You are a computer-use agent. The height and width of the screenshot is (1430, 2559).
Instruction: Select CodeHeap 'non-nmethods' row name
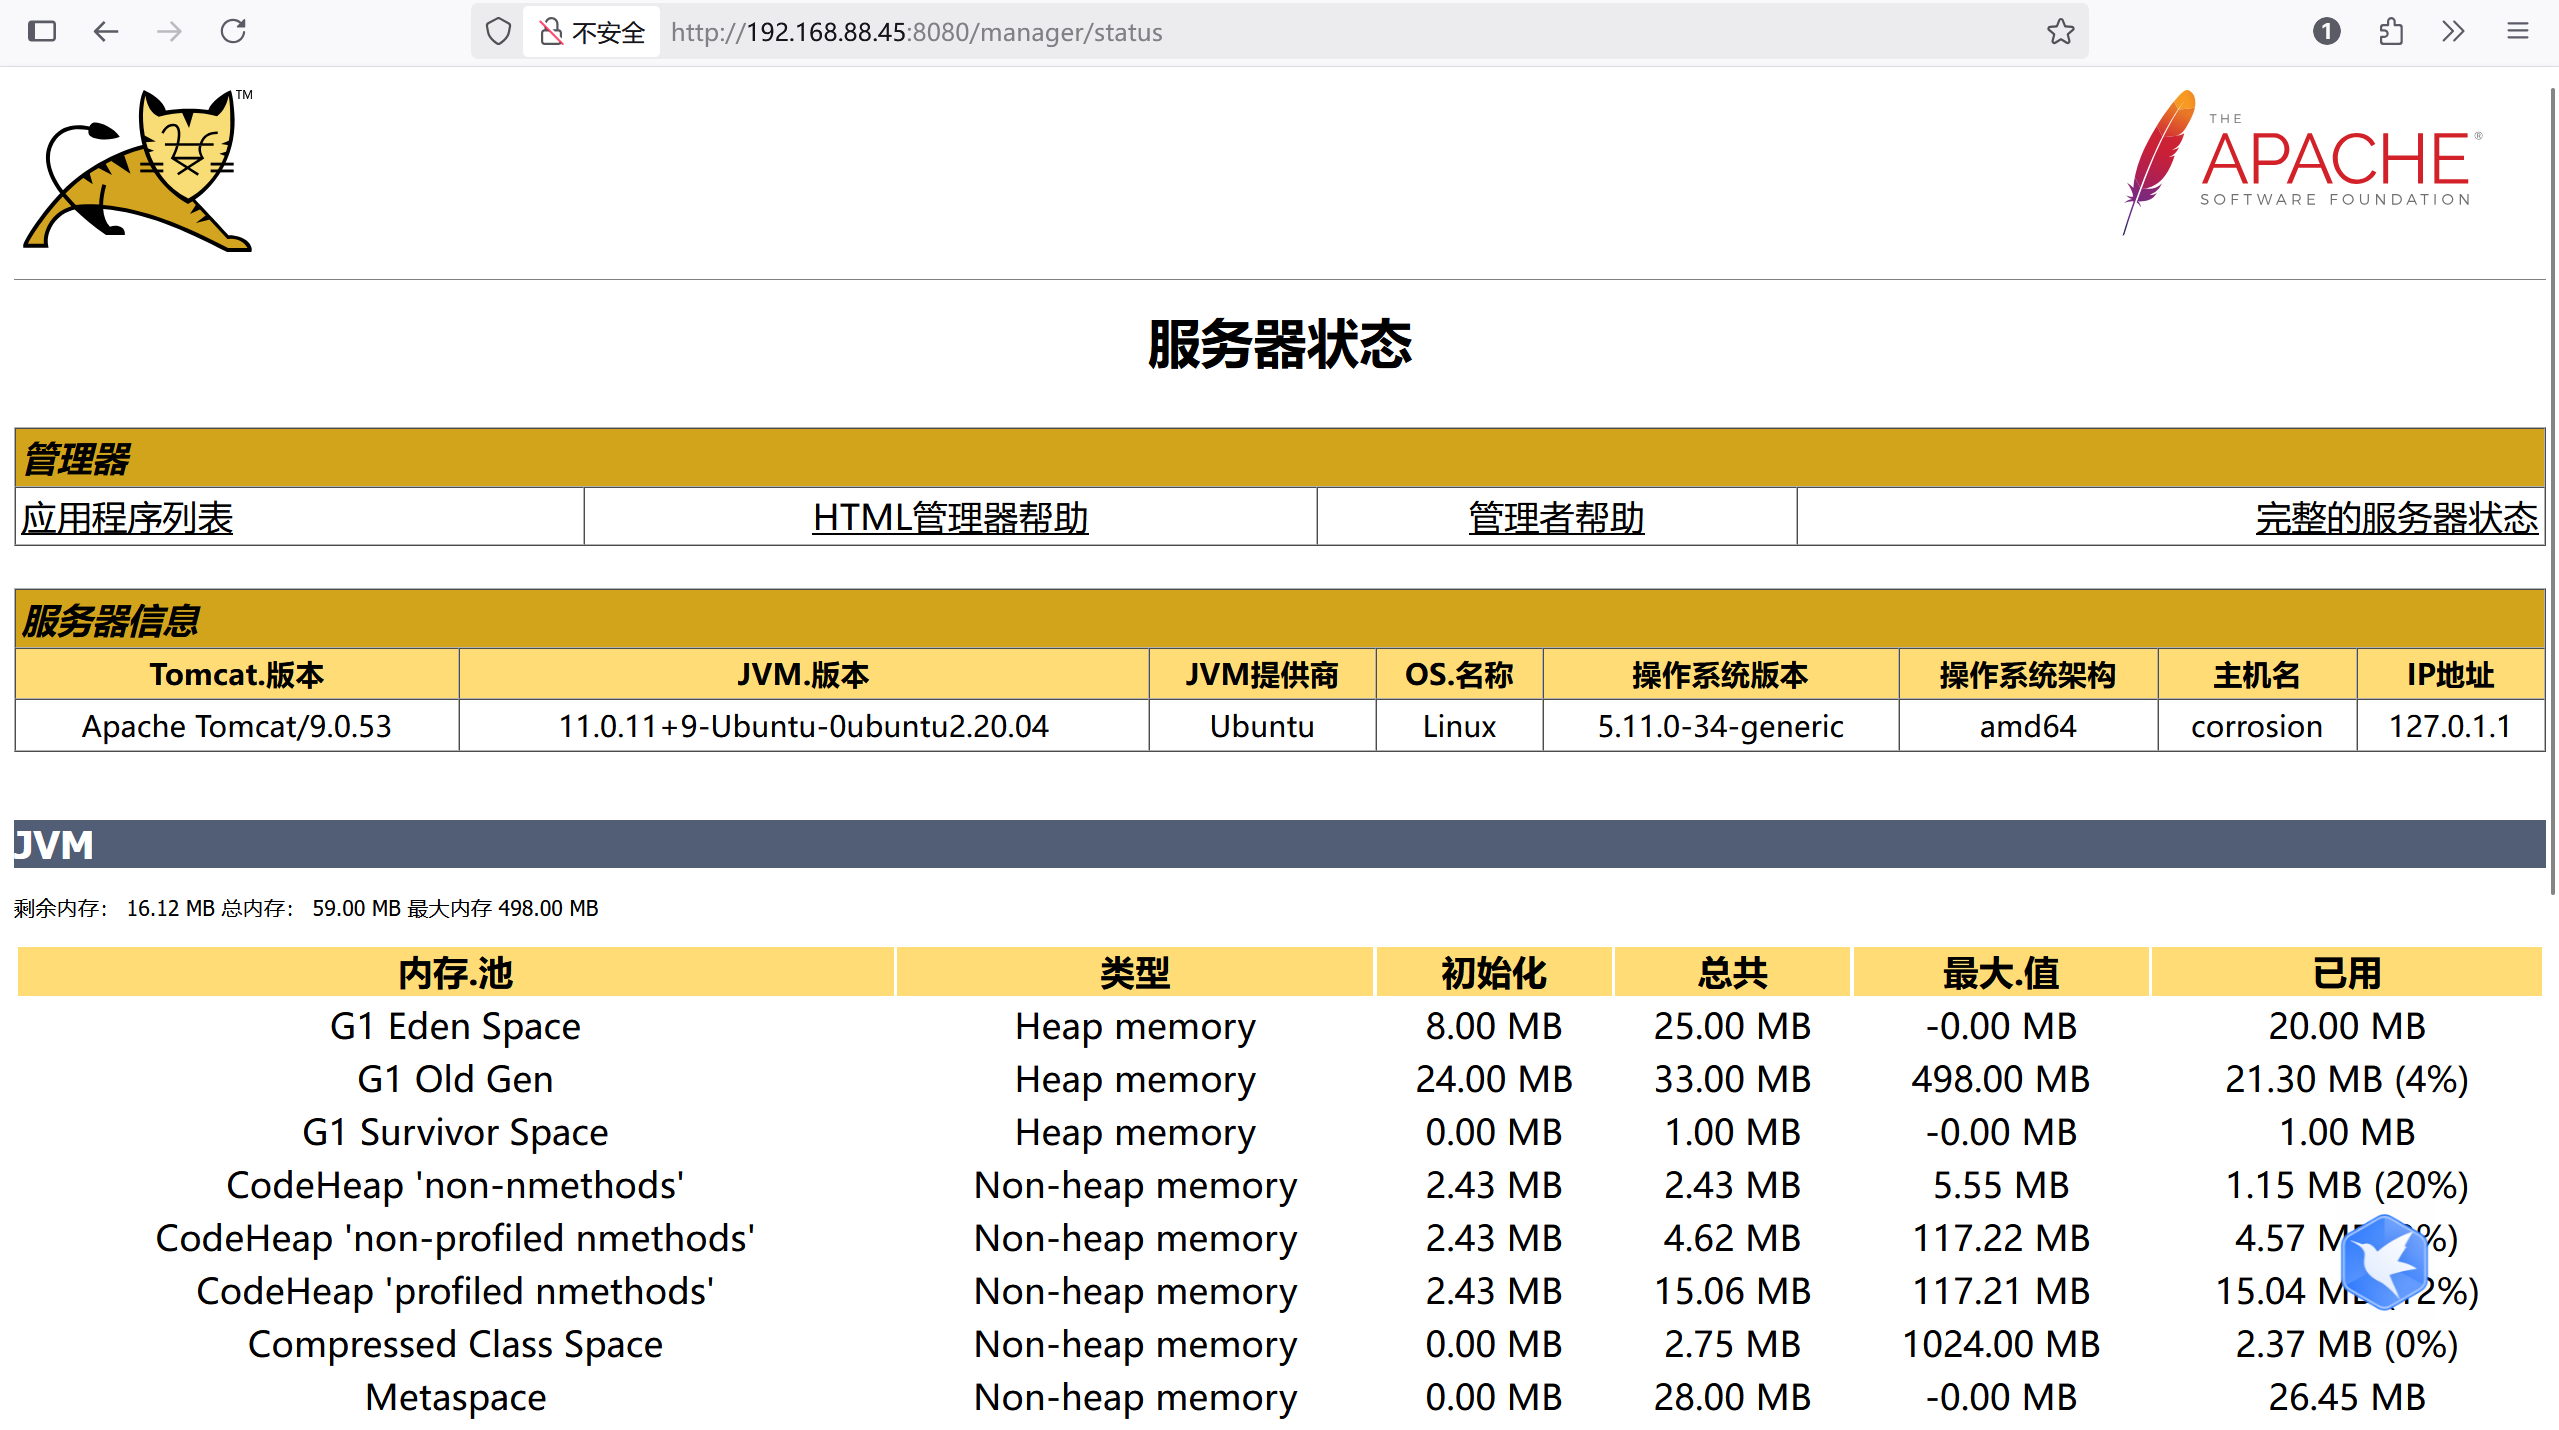tap(455, 1185)
